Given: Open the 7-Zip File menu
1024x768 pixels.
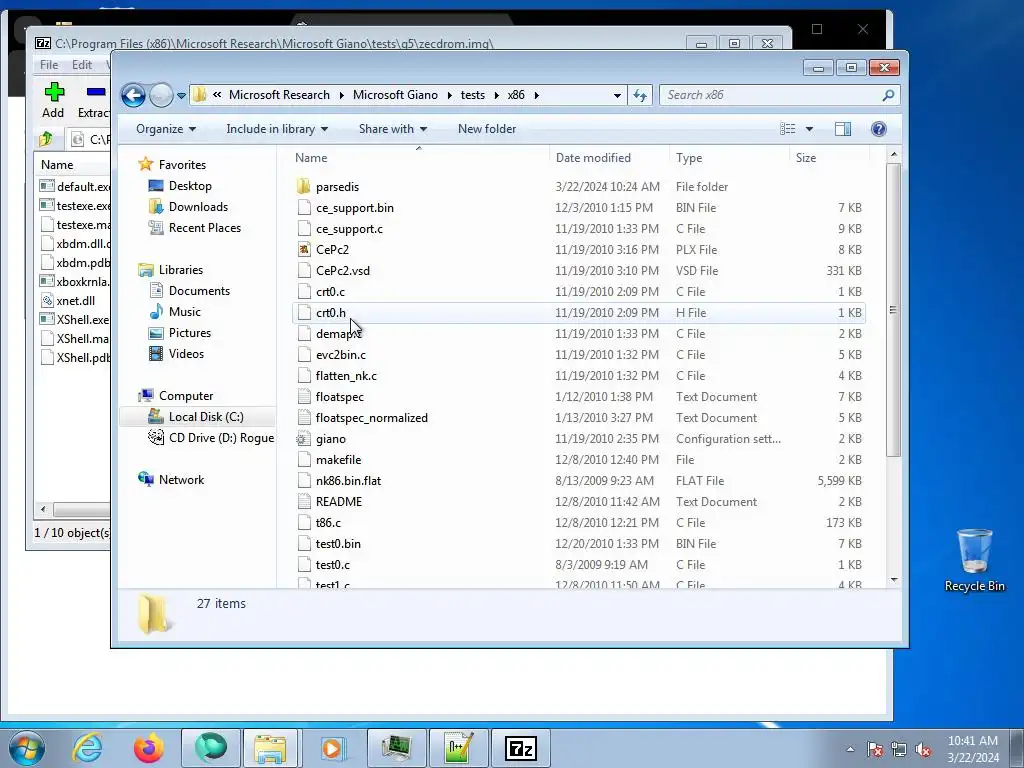Looking at the screenshot, I should coord(48,65).
